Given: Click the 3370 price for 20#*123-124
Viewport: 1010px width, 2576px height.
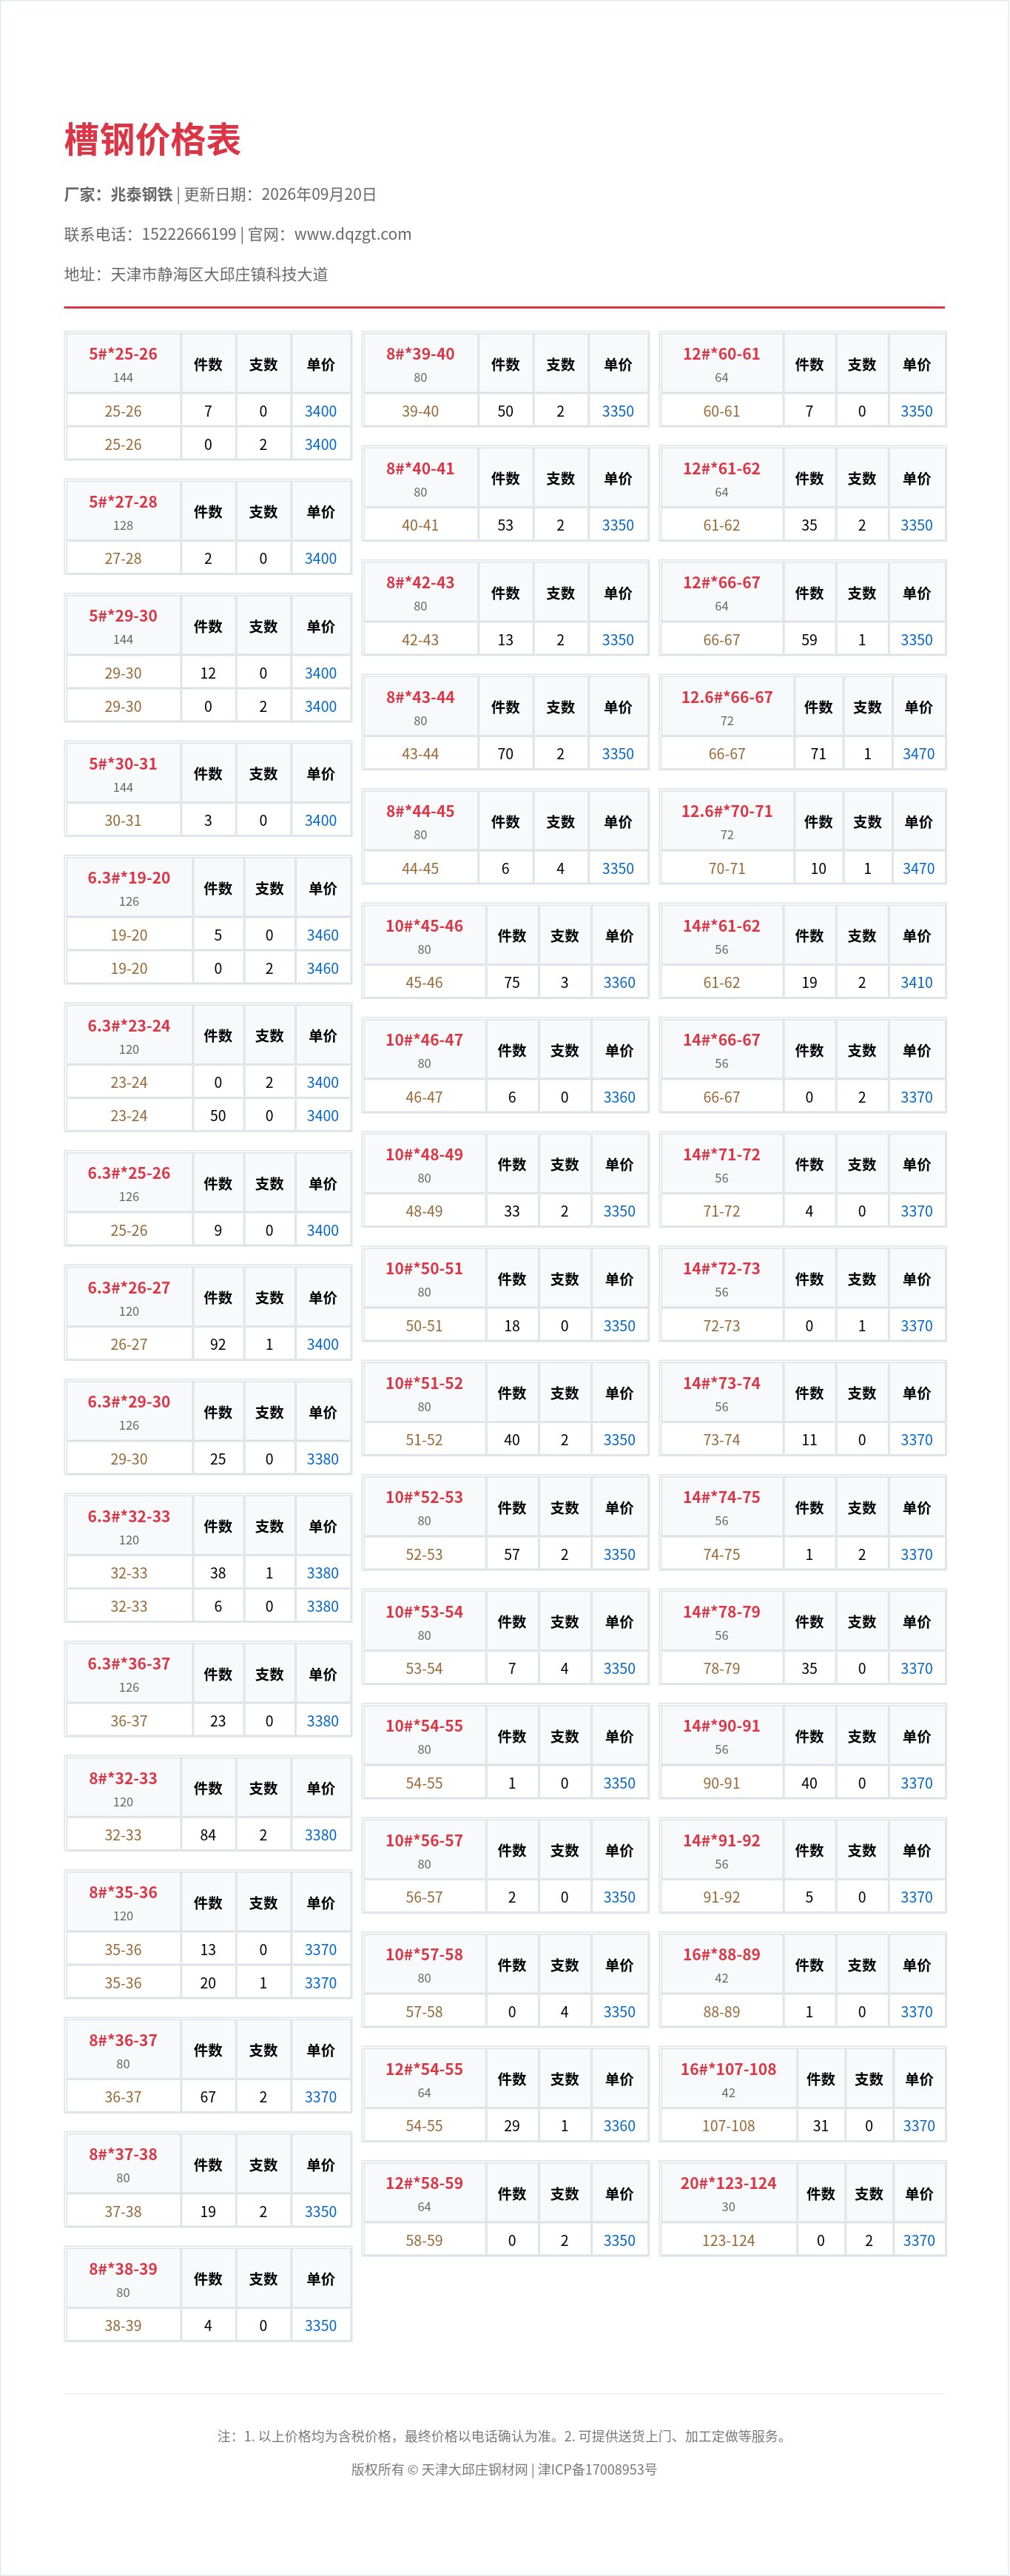Looking at the screenshot, I should [918, 2240].
